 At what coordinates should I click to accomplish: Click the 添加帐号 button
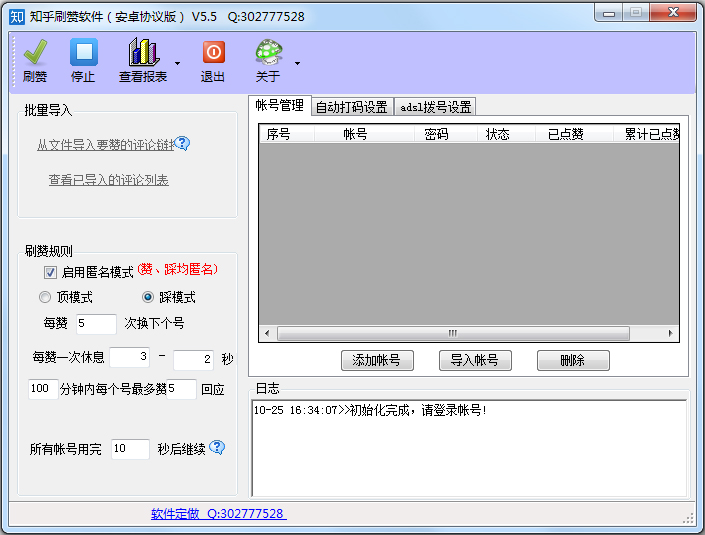[377, 360]
